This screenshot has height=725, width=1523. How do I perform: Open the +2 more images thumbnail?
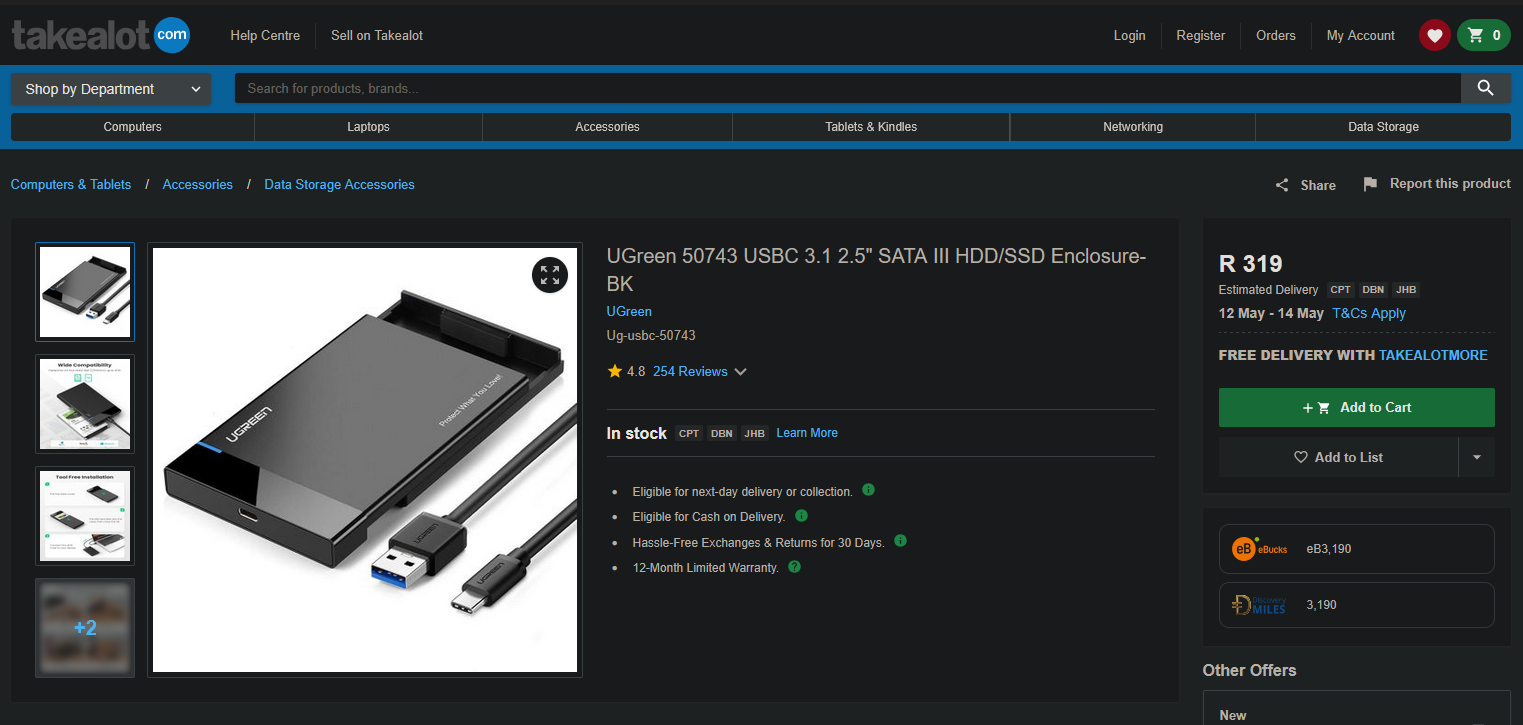[85, 628]
